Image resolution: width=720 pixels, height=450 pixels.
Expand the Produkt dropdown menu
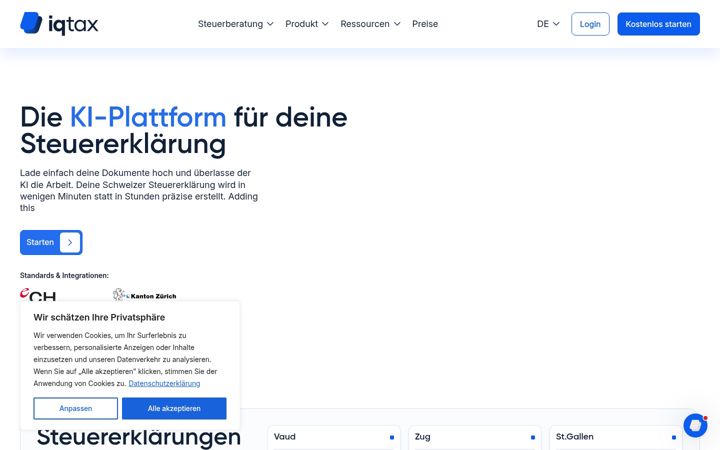[307, 24]
